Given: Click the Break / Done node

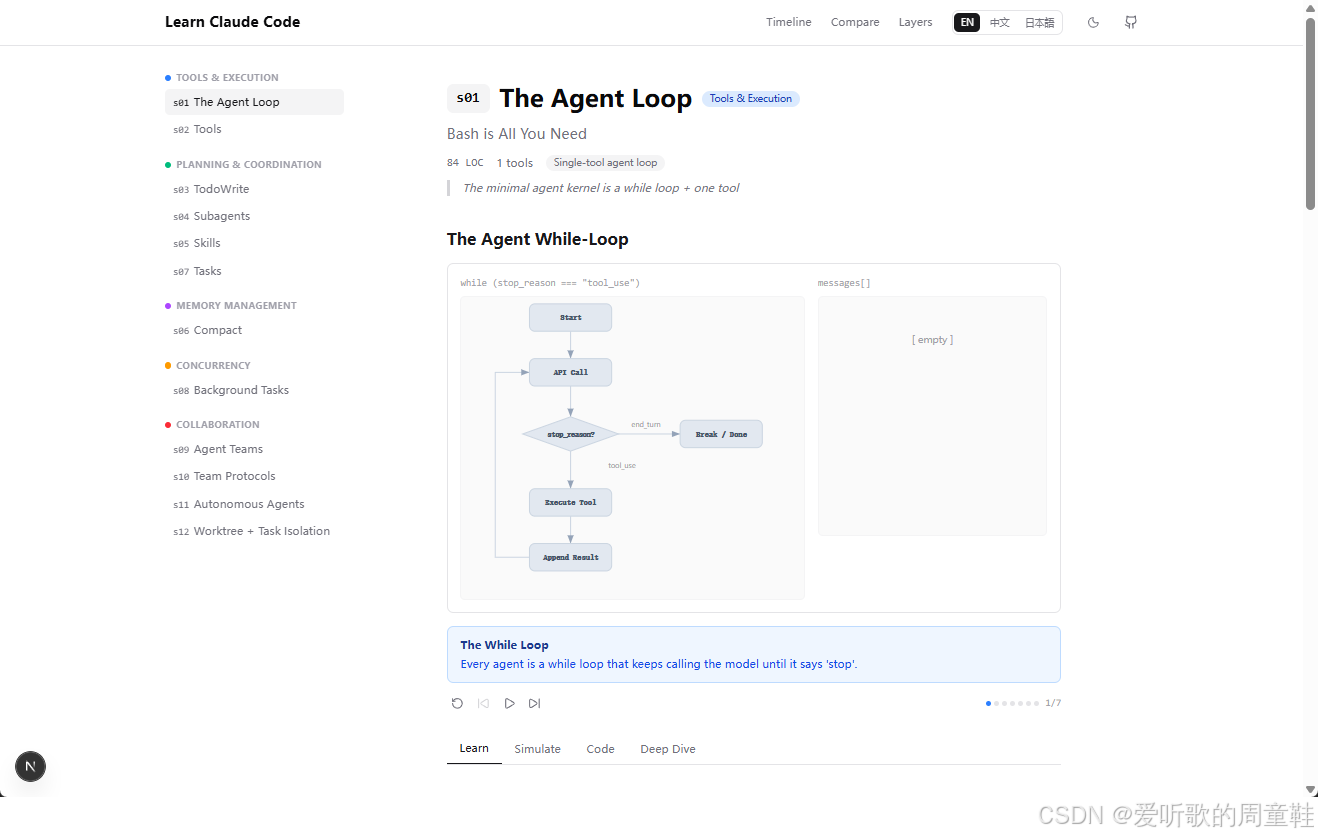Looking at the screenshot, I should [x=721, y=434].
